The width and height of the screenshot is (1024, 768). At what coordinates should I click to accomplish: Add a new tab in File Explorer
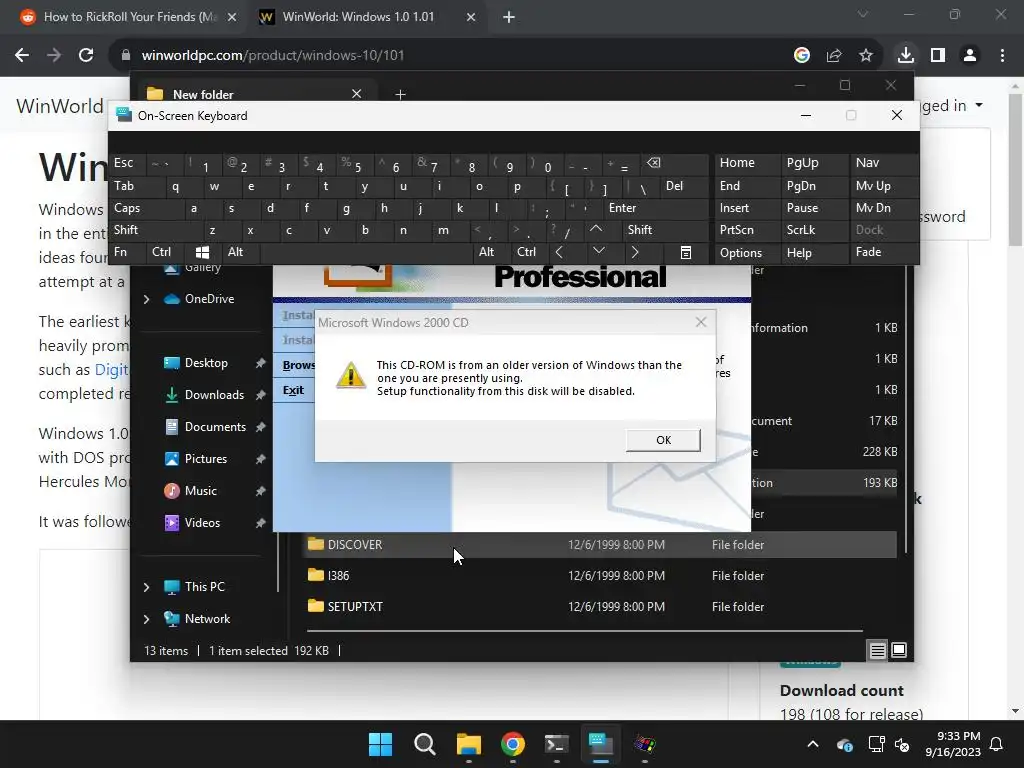[x=400, y=95]
